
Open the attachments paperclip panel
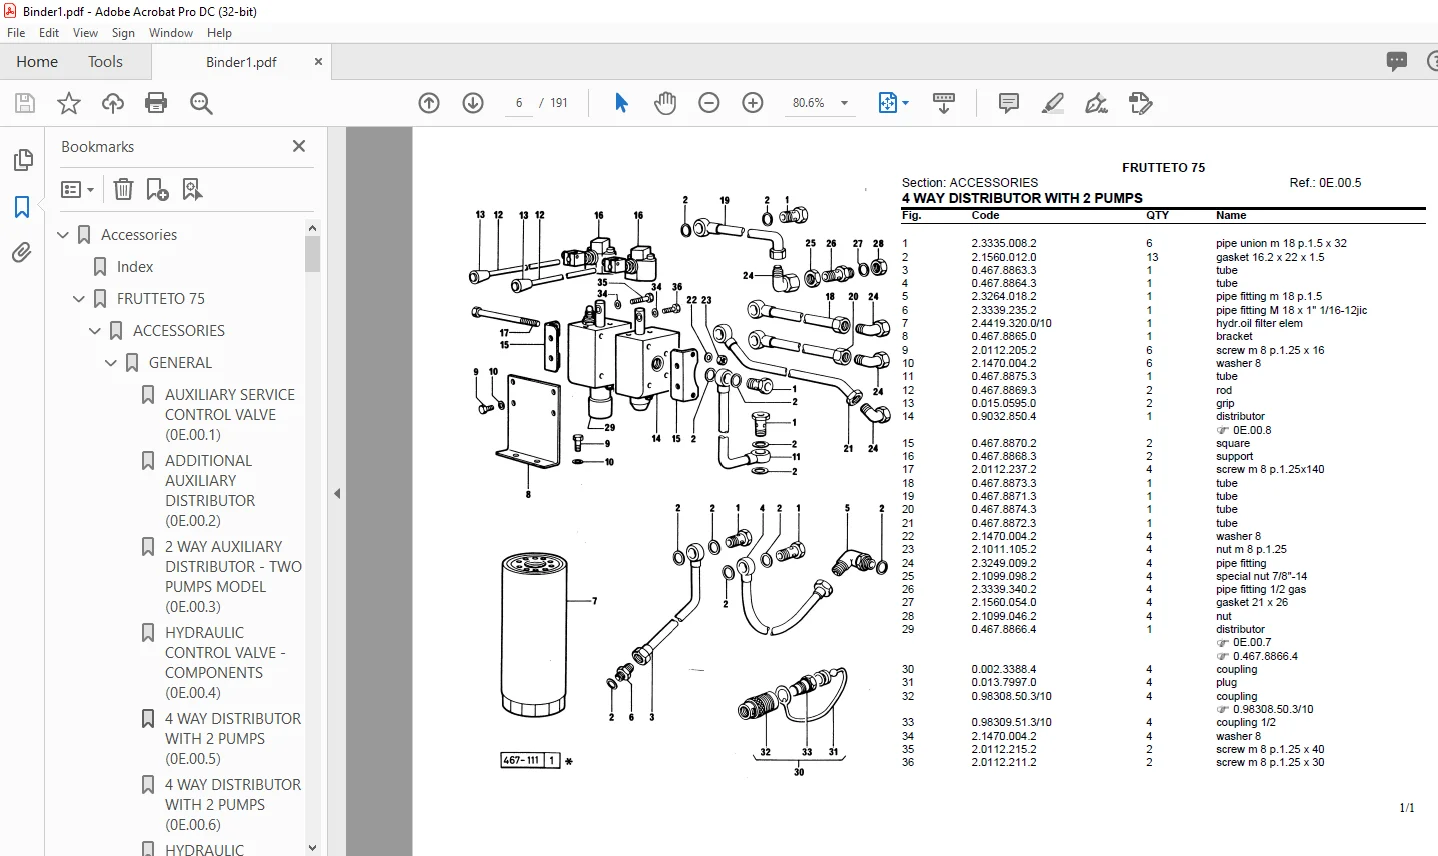pos(22,253)
